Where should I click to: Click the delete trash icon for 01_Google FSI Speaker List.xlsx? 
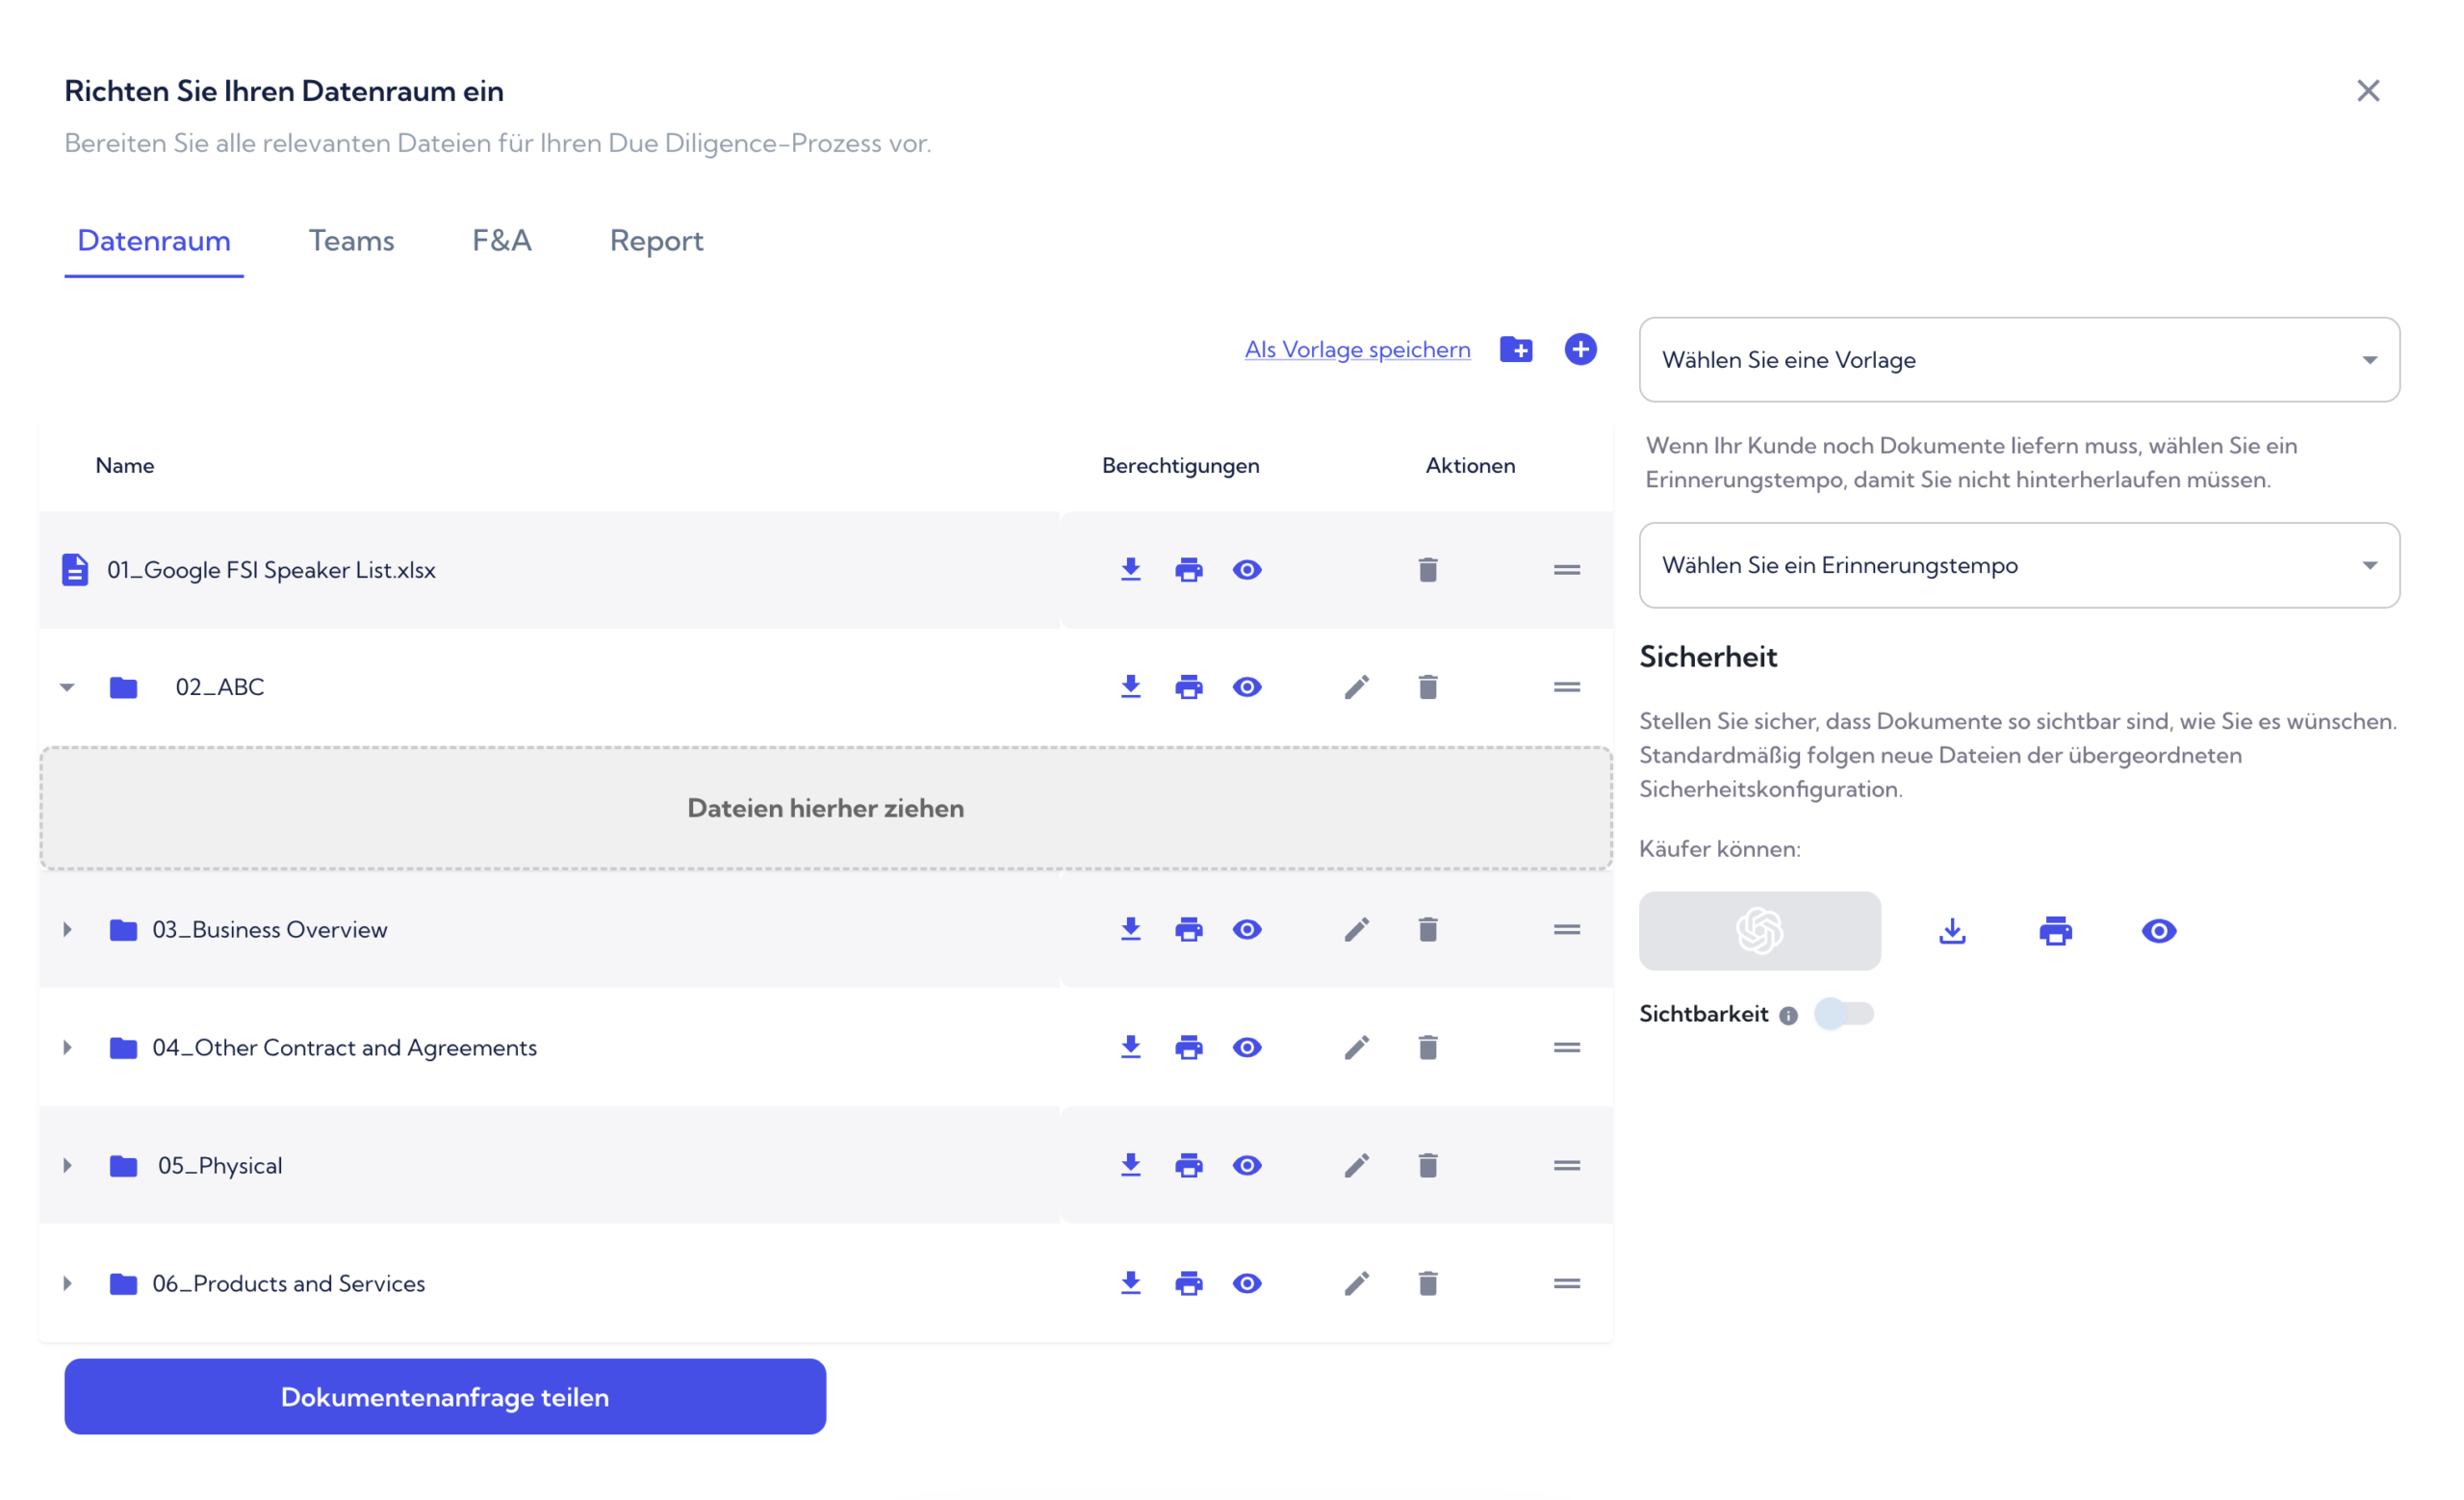[x=1427, y=569]
